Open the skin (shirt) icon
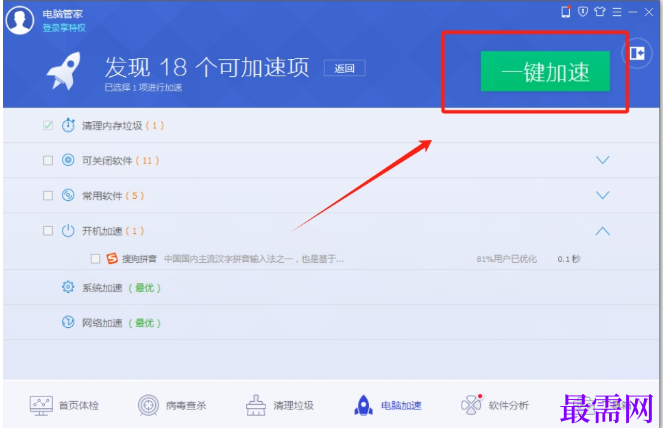Screen dimensions: 672x440 click(x=600, y=12)
